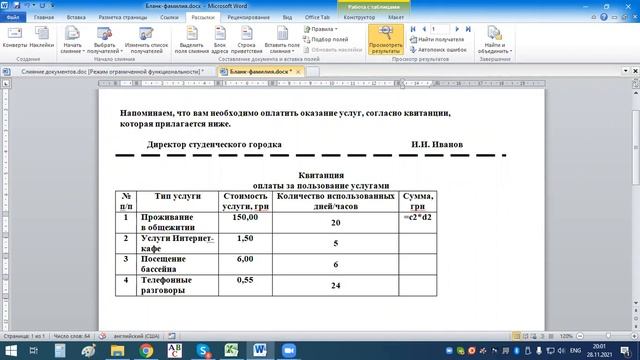The width and height of the screenshot is (640, 360).
Task: Click ENG language in system tray
Action: click(x=576, y=351)
